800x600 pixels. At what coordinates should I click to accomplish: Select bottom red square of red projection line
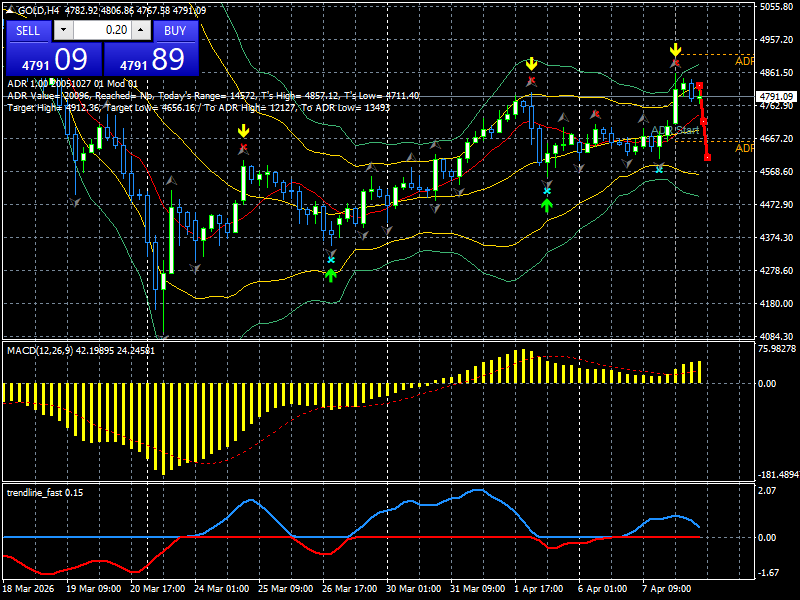tap(707, 157)
